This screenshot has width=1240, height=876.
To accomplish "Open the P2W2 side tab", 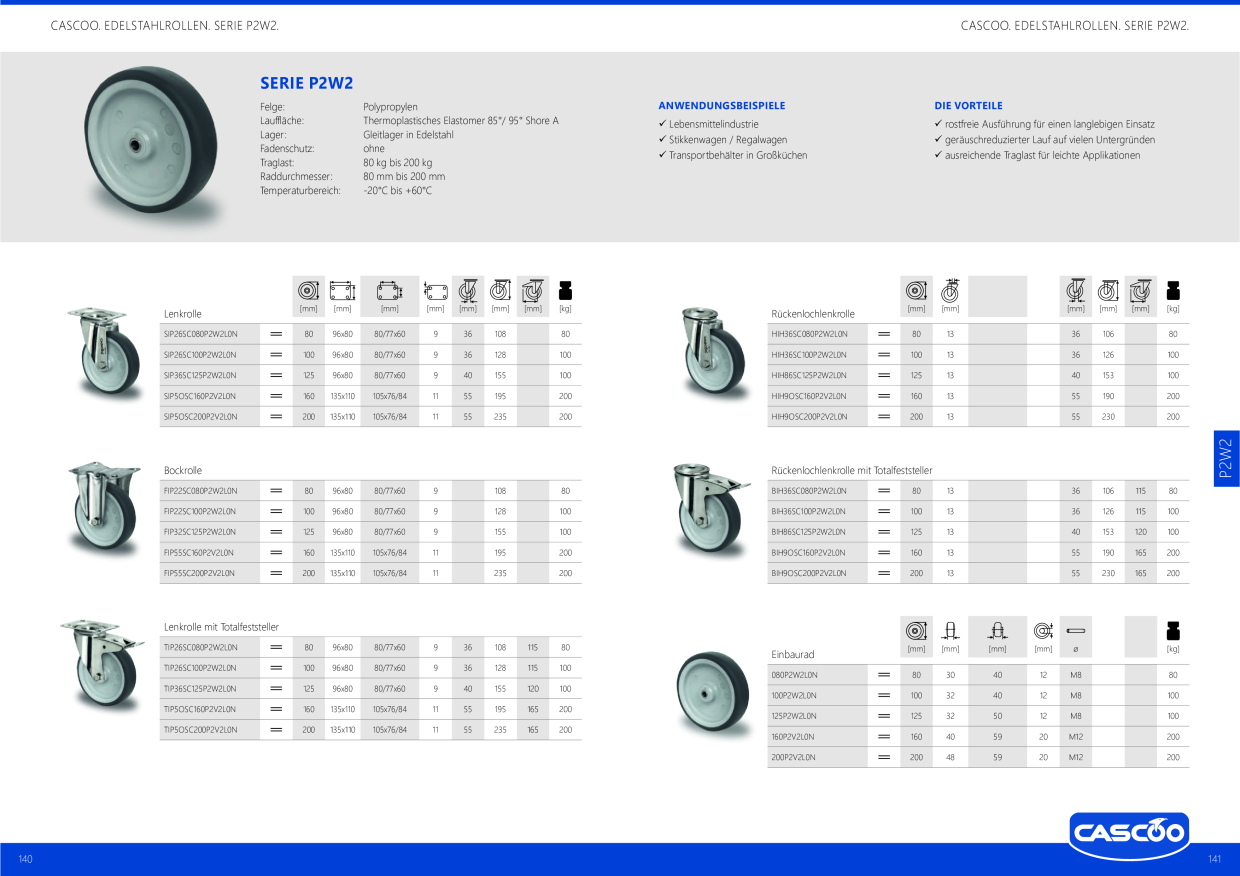I will coord(1226,459).
